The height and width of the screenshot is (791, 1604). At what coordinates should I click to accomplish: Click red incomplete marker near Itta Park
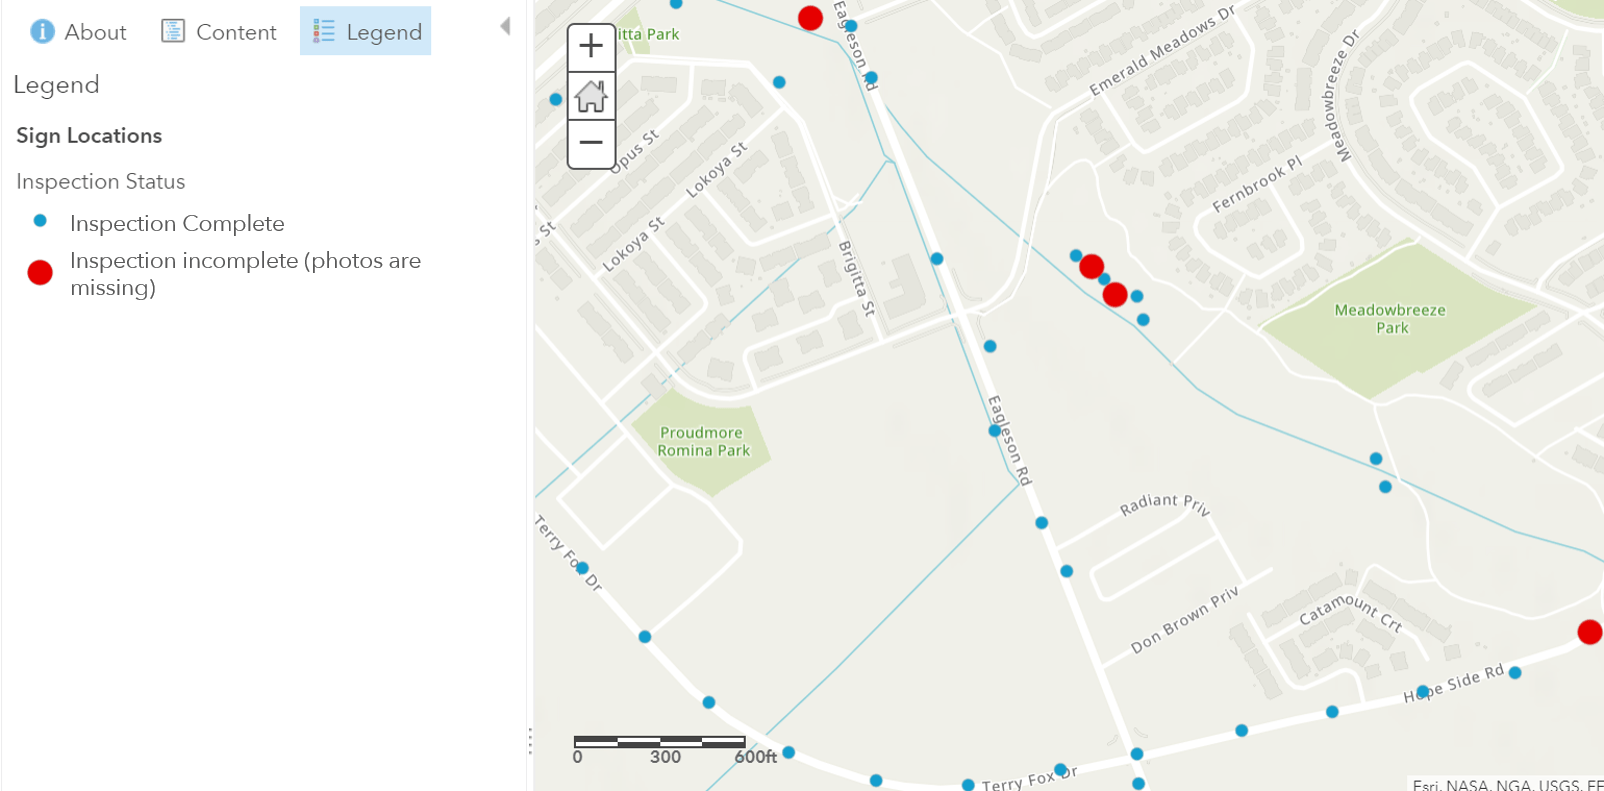(810, 18)
